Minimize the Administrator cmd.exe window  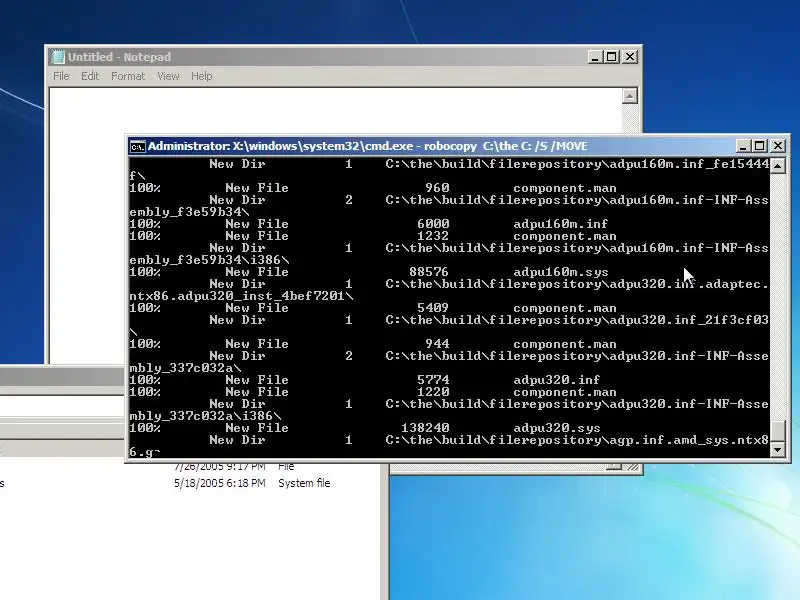743,146
